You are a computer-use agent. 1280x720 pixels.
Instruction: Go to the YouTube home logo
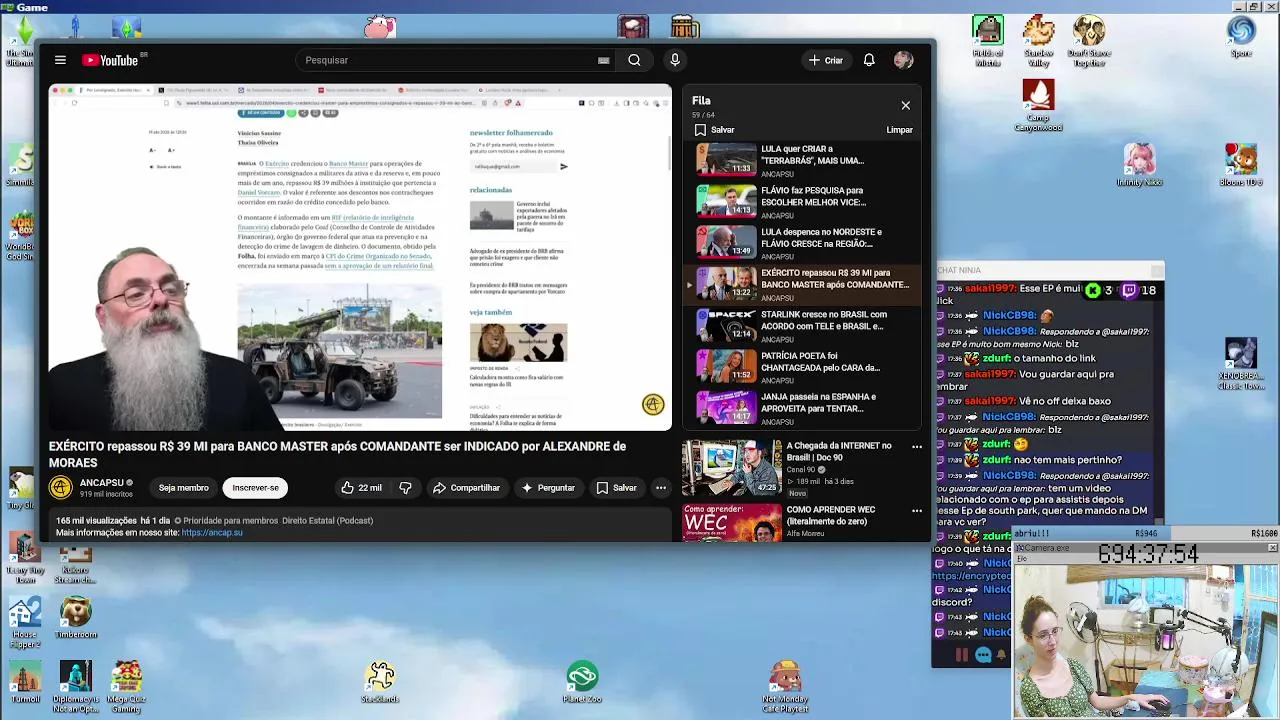(x=110, y=60)
